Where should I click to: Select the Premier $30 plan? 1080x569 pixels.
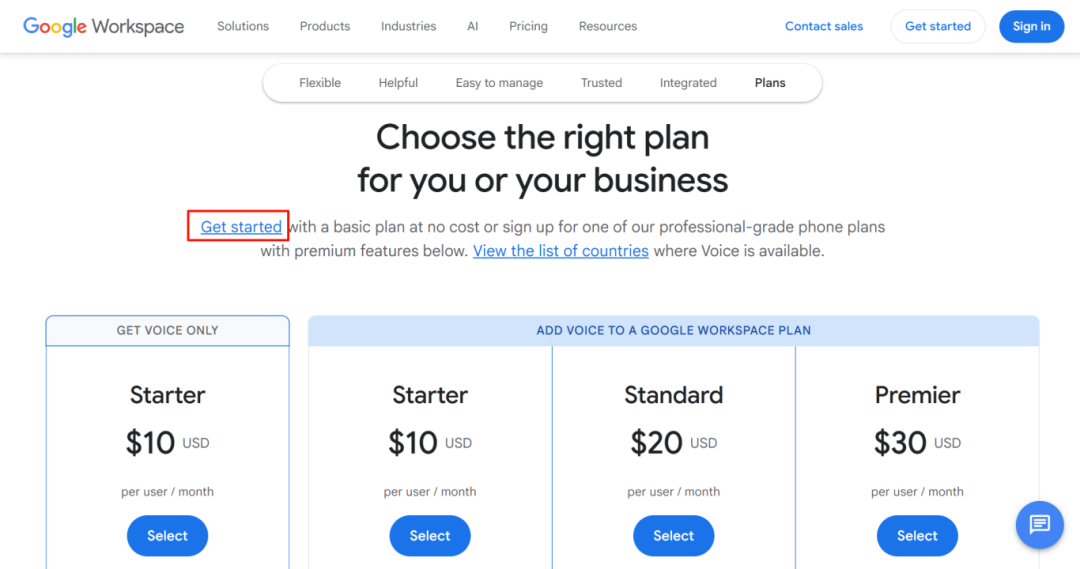[917, 536]
